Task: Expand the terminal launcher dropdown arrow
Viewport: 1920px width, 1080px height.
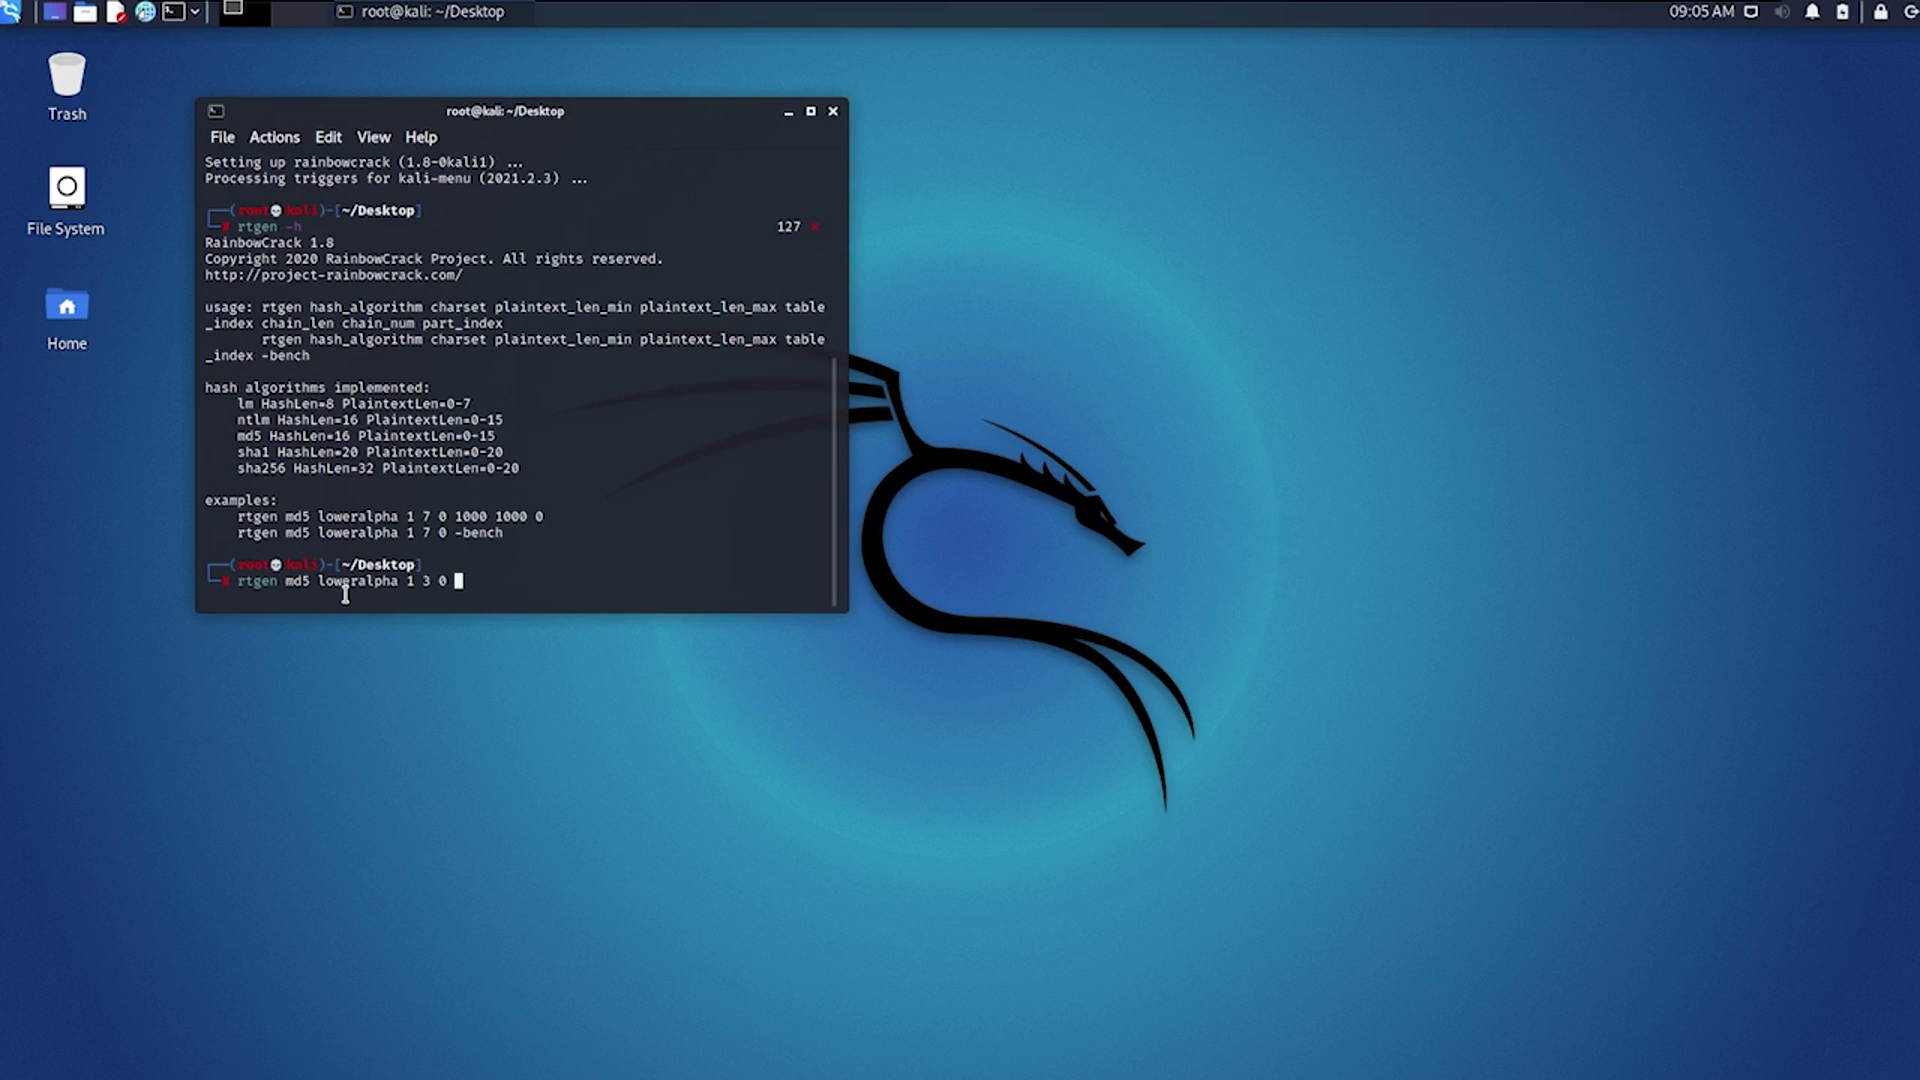Action: [195, 12]
